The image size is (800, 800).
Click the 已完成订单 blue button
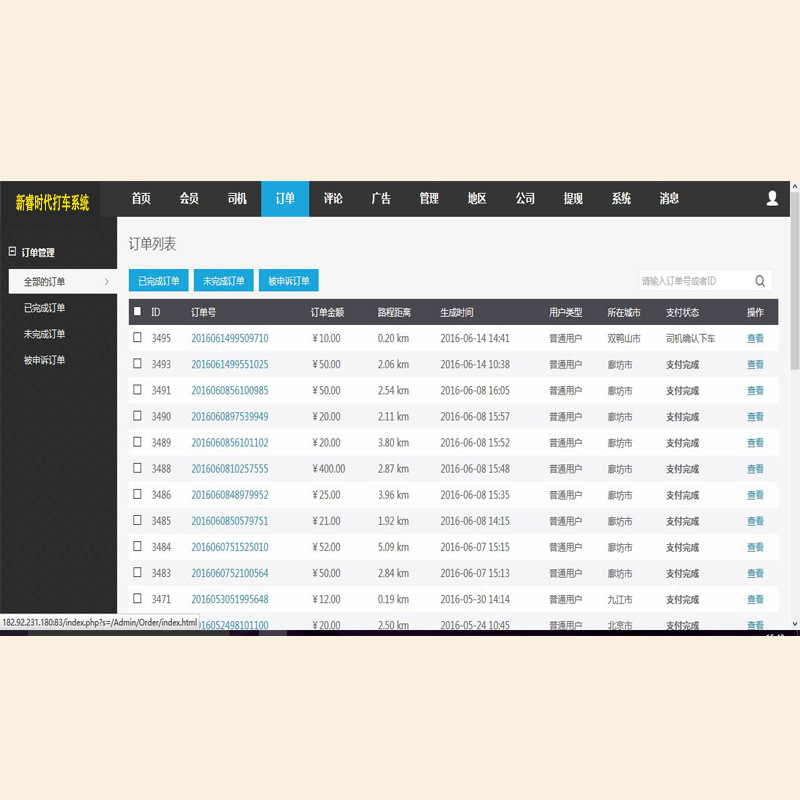158,281
